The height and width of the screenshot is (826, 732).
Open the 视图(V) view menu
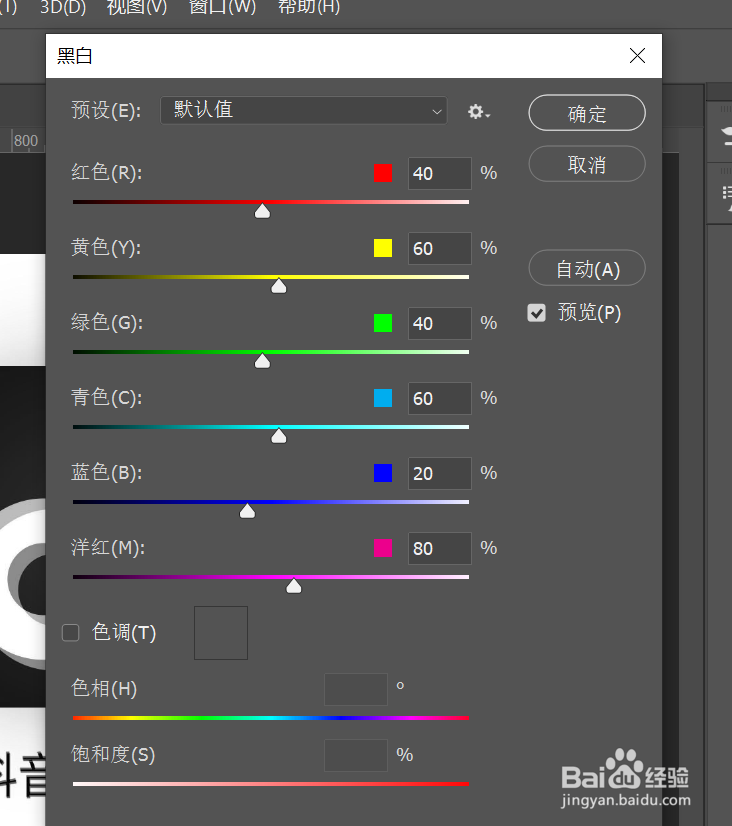click(137, 7)
